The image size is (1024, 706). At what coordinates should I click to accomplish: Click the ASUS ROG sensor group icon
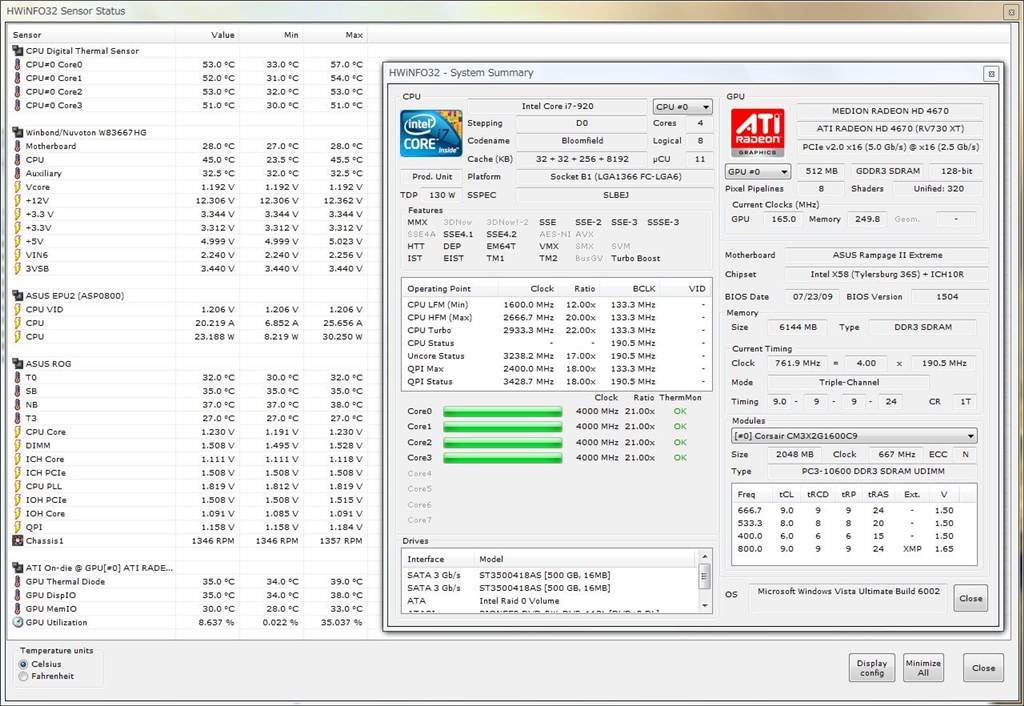pyautogui.click(x=17, y=364)
